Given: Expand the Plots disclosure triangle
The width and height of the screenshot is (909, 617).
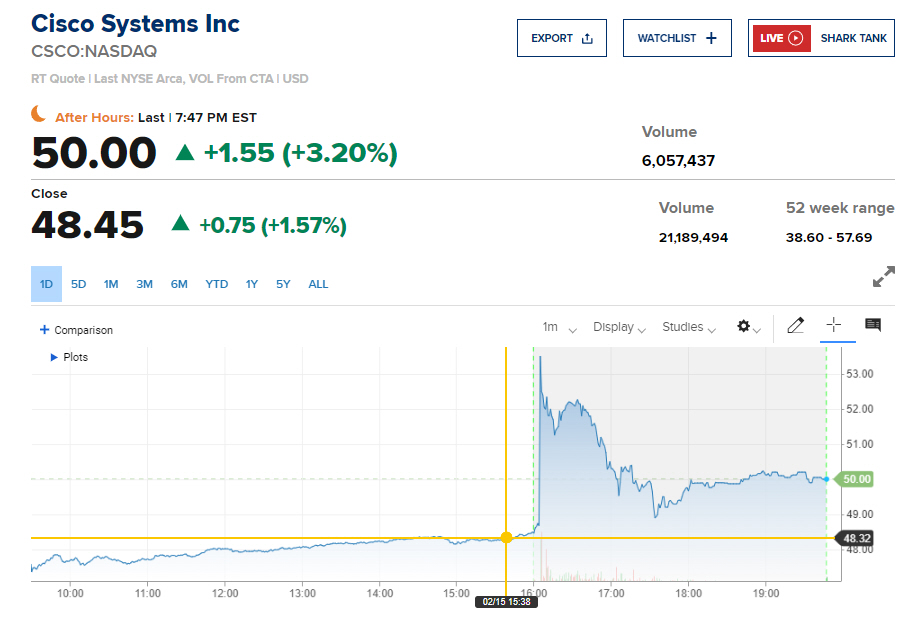Looking at the screenshot, I should (54, 357).
